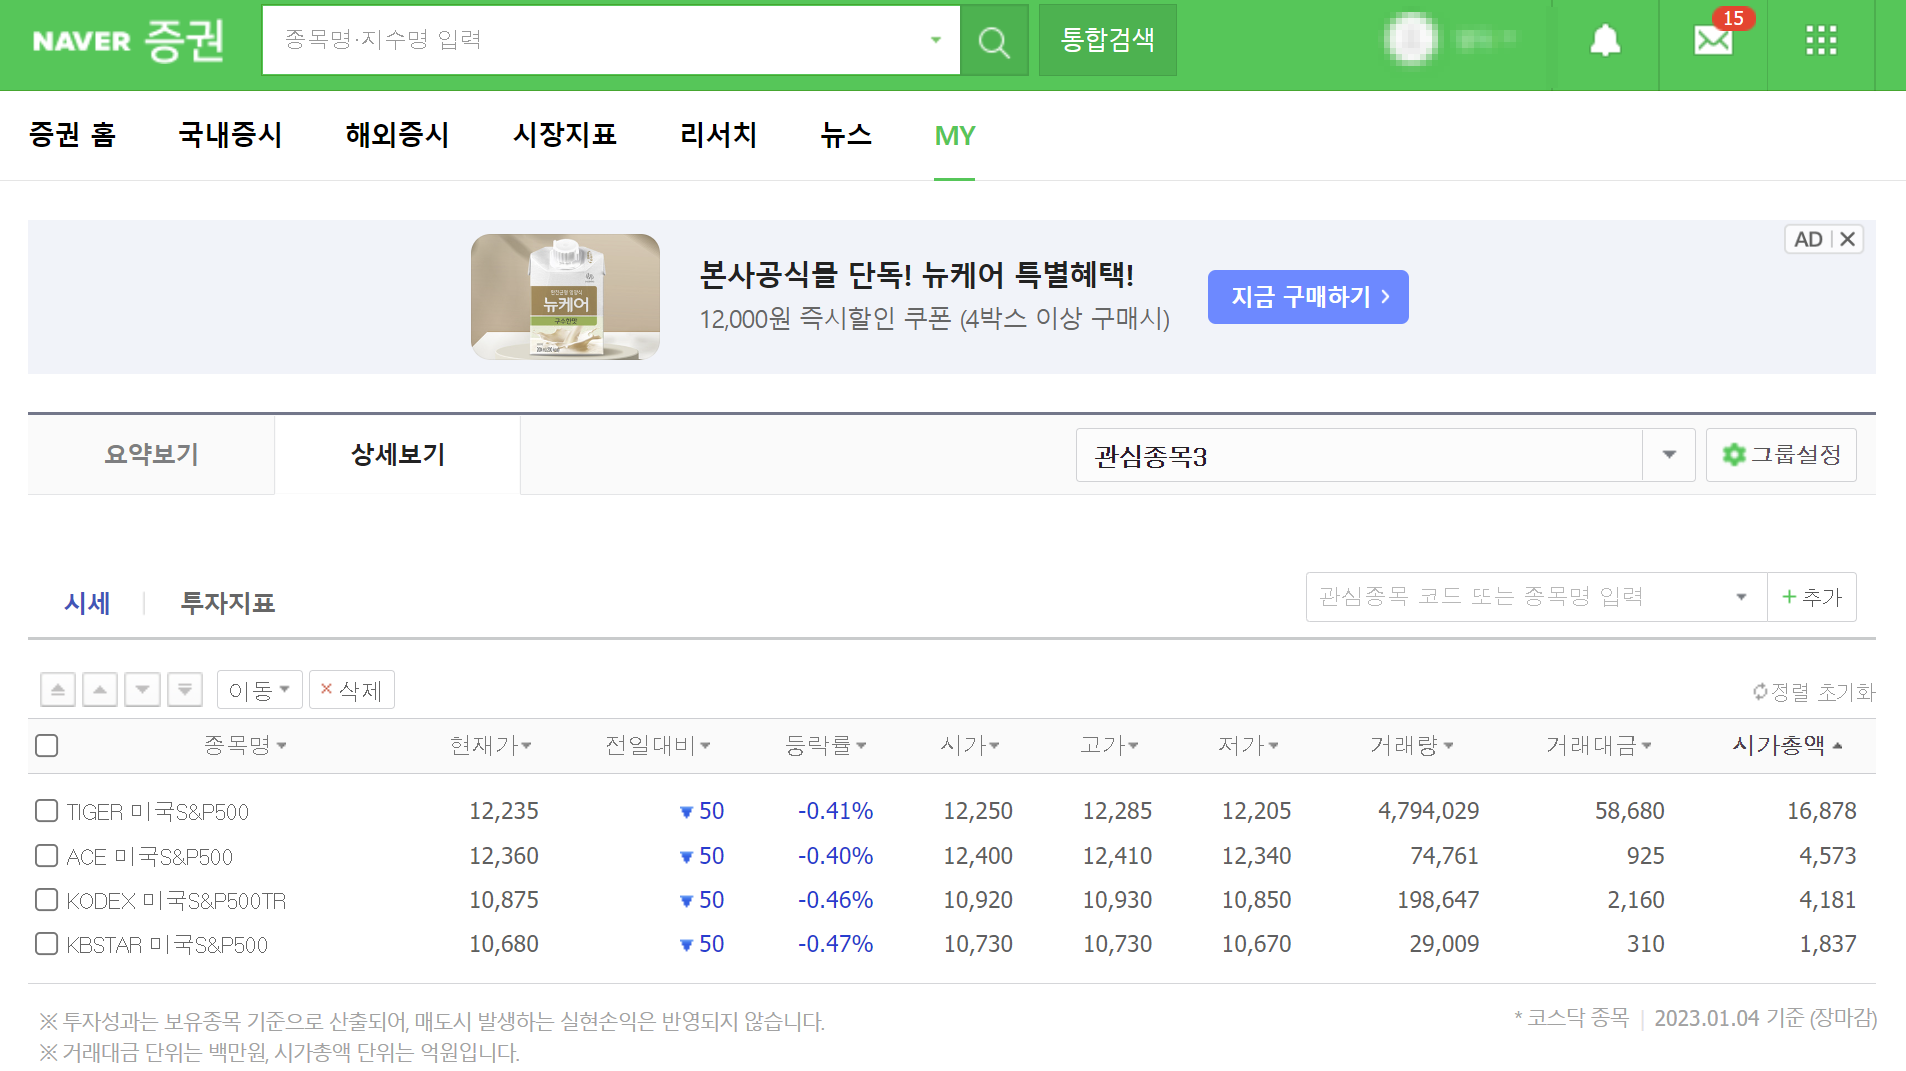Check the KODEX 미국S&P500TR row
Screen dimensions: 1906x1071
click(46, 900)
